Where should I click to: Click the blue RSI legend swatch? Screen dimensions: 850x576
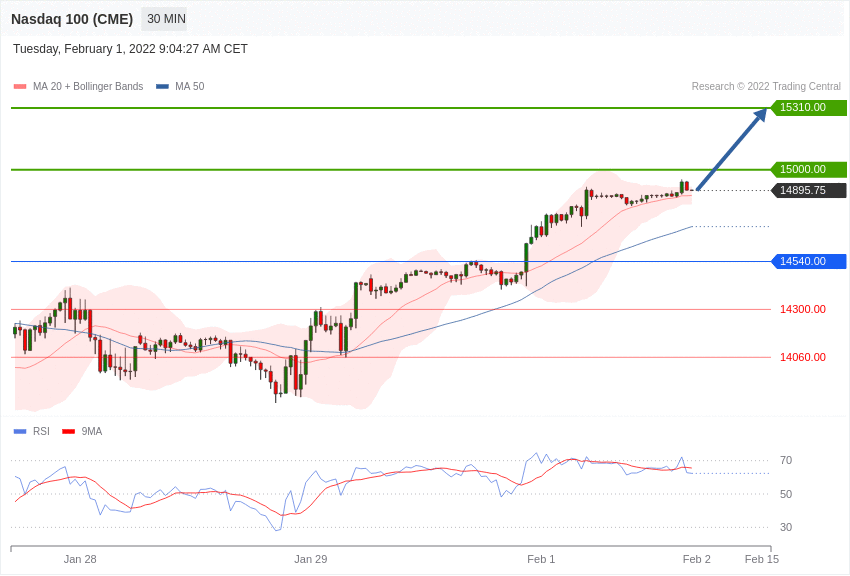point(20,432)
